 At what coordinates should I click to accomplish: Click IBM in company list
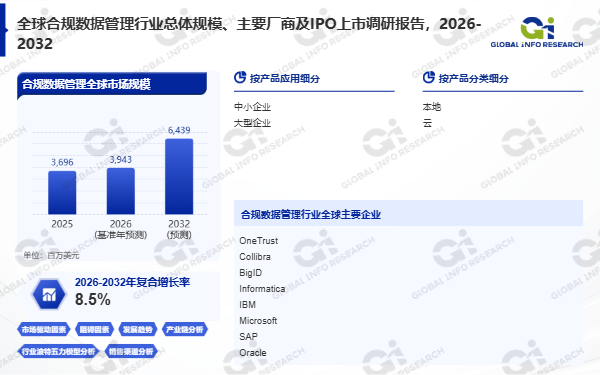248,305
